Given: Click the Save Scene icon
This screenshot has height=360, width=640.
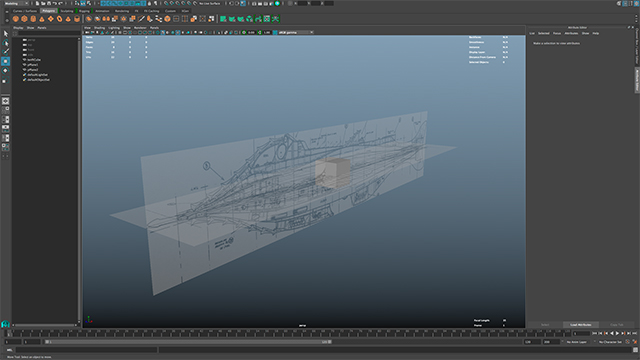Looking at the screenshot, I should 49,3.
